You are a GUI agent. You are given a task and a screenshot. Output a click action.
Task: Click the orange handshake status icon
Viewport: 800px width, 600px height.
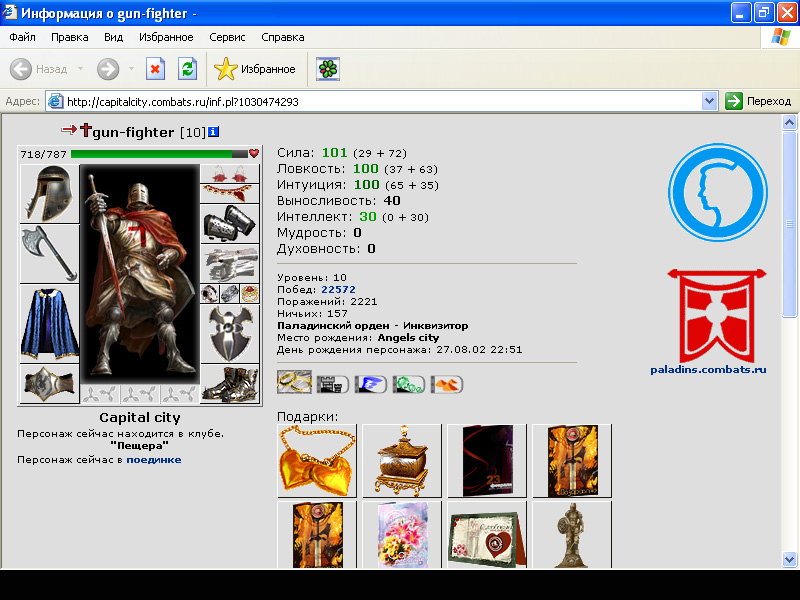click(x=447, y=384)
